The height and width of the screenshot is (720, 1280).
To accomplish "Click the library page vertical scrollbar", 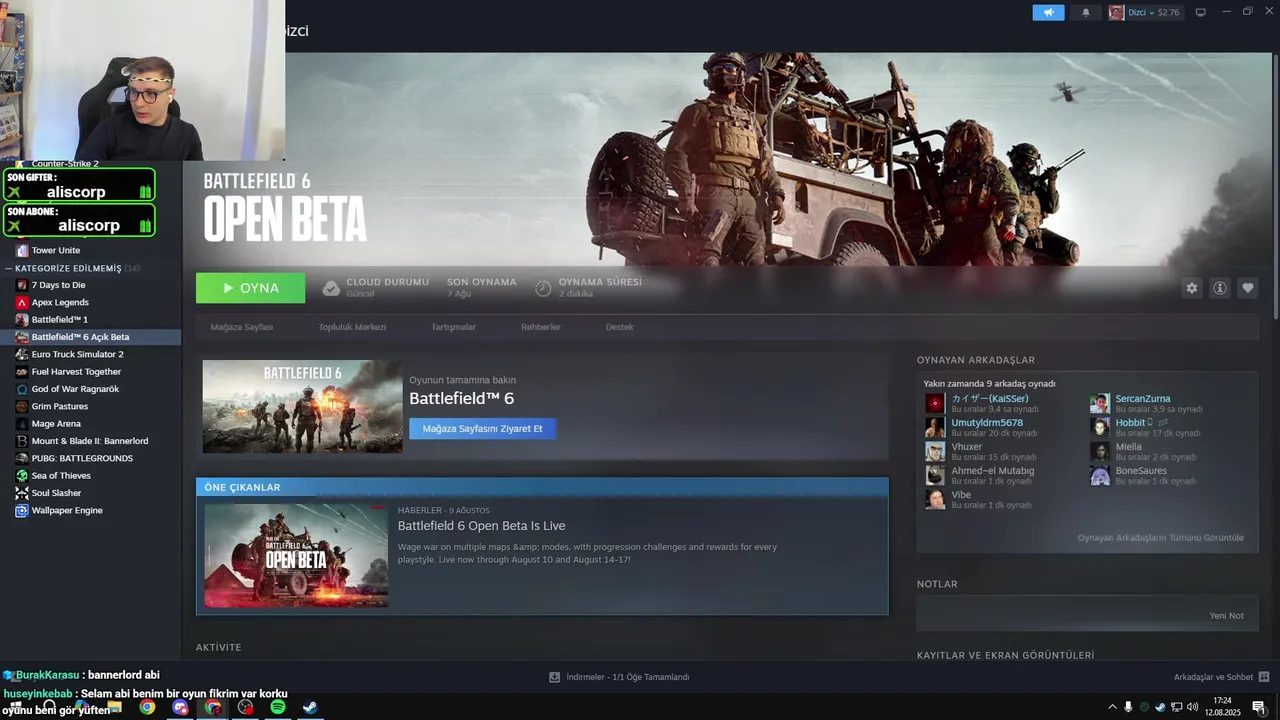I will pos(1275,185).
